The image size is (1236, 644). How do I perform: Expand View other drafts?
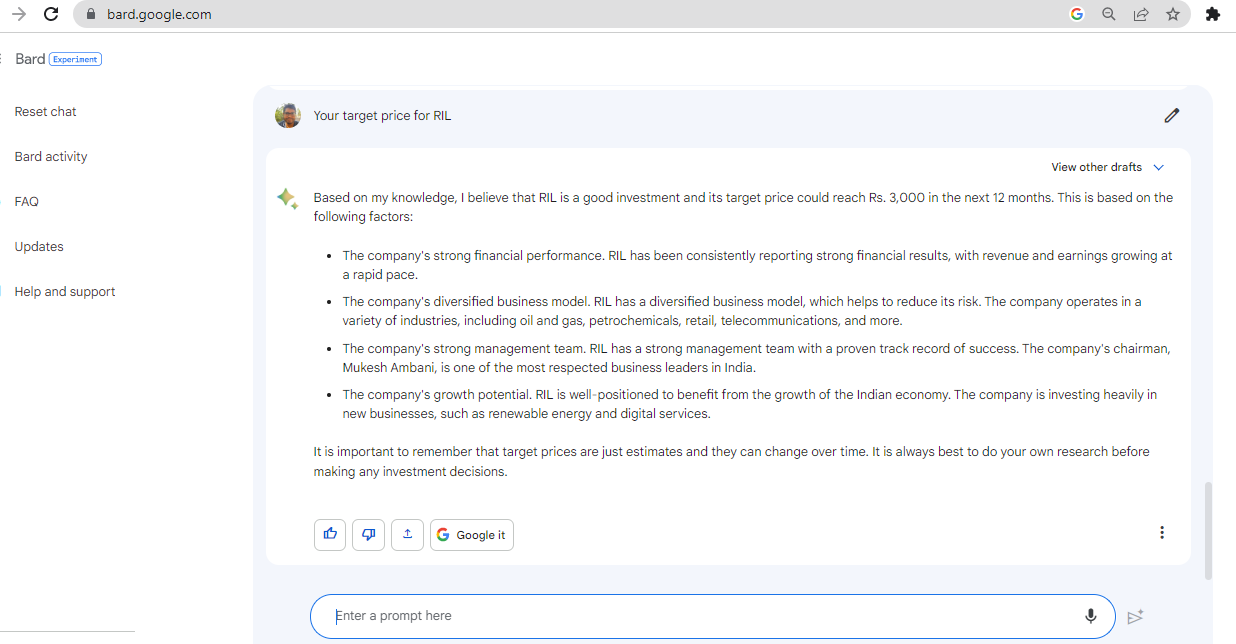click(x=1108, y=167)
